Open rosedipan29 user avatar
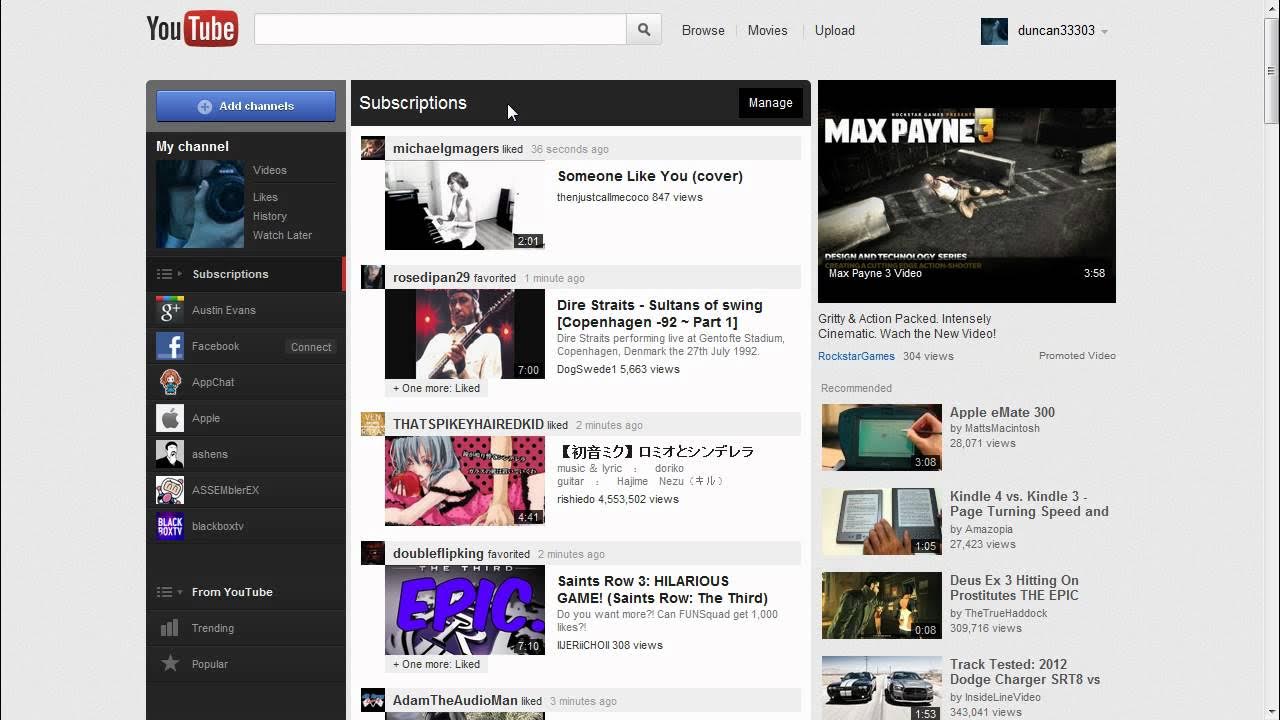This screenshot has height=720, width=1280. 373,277
